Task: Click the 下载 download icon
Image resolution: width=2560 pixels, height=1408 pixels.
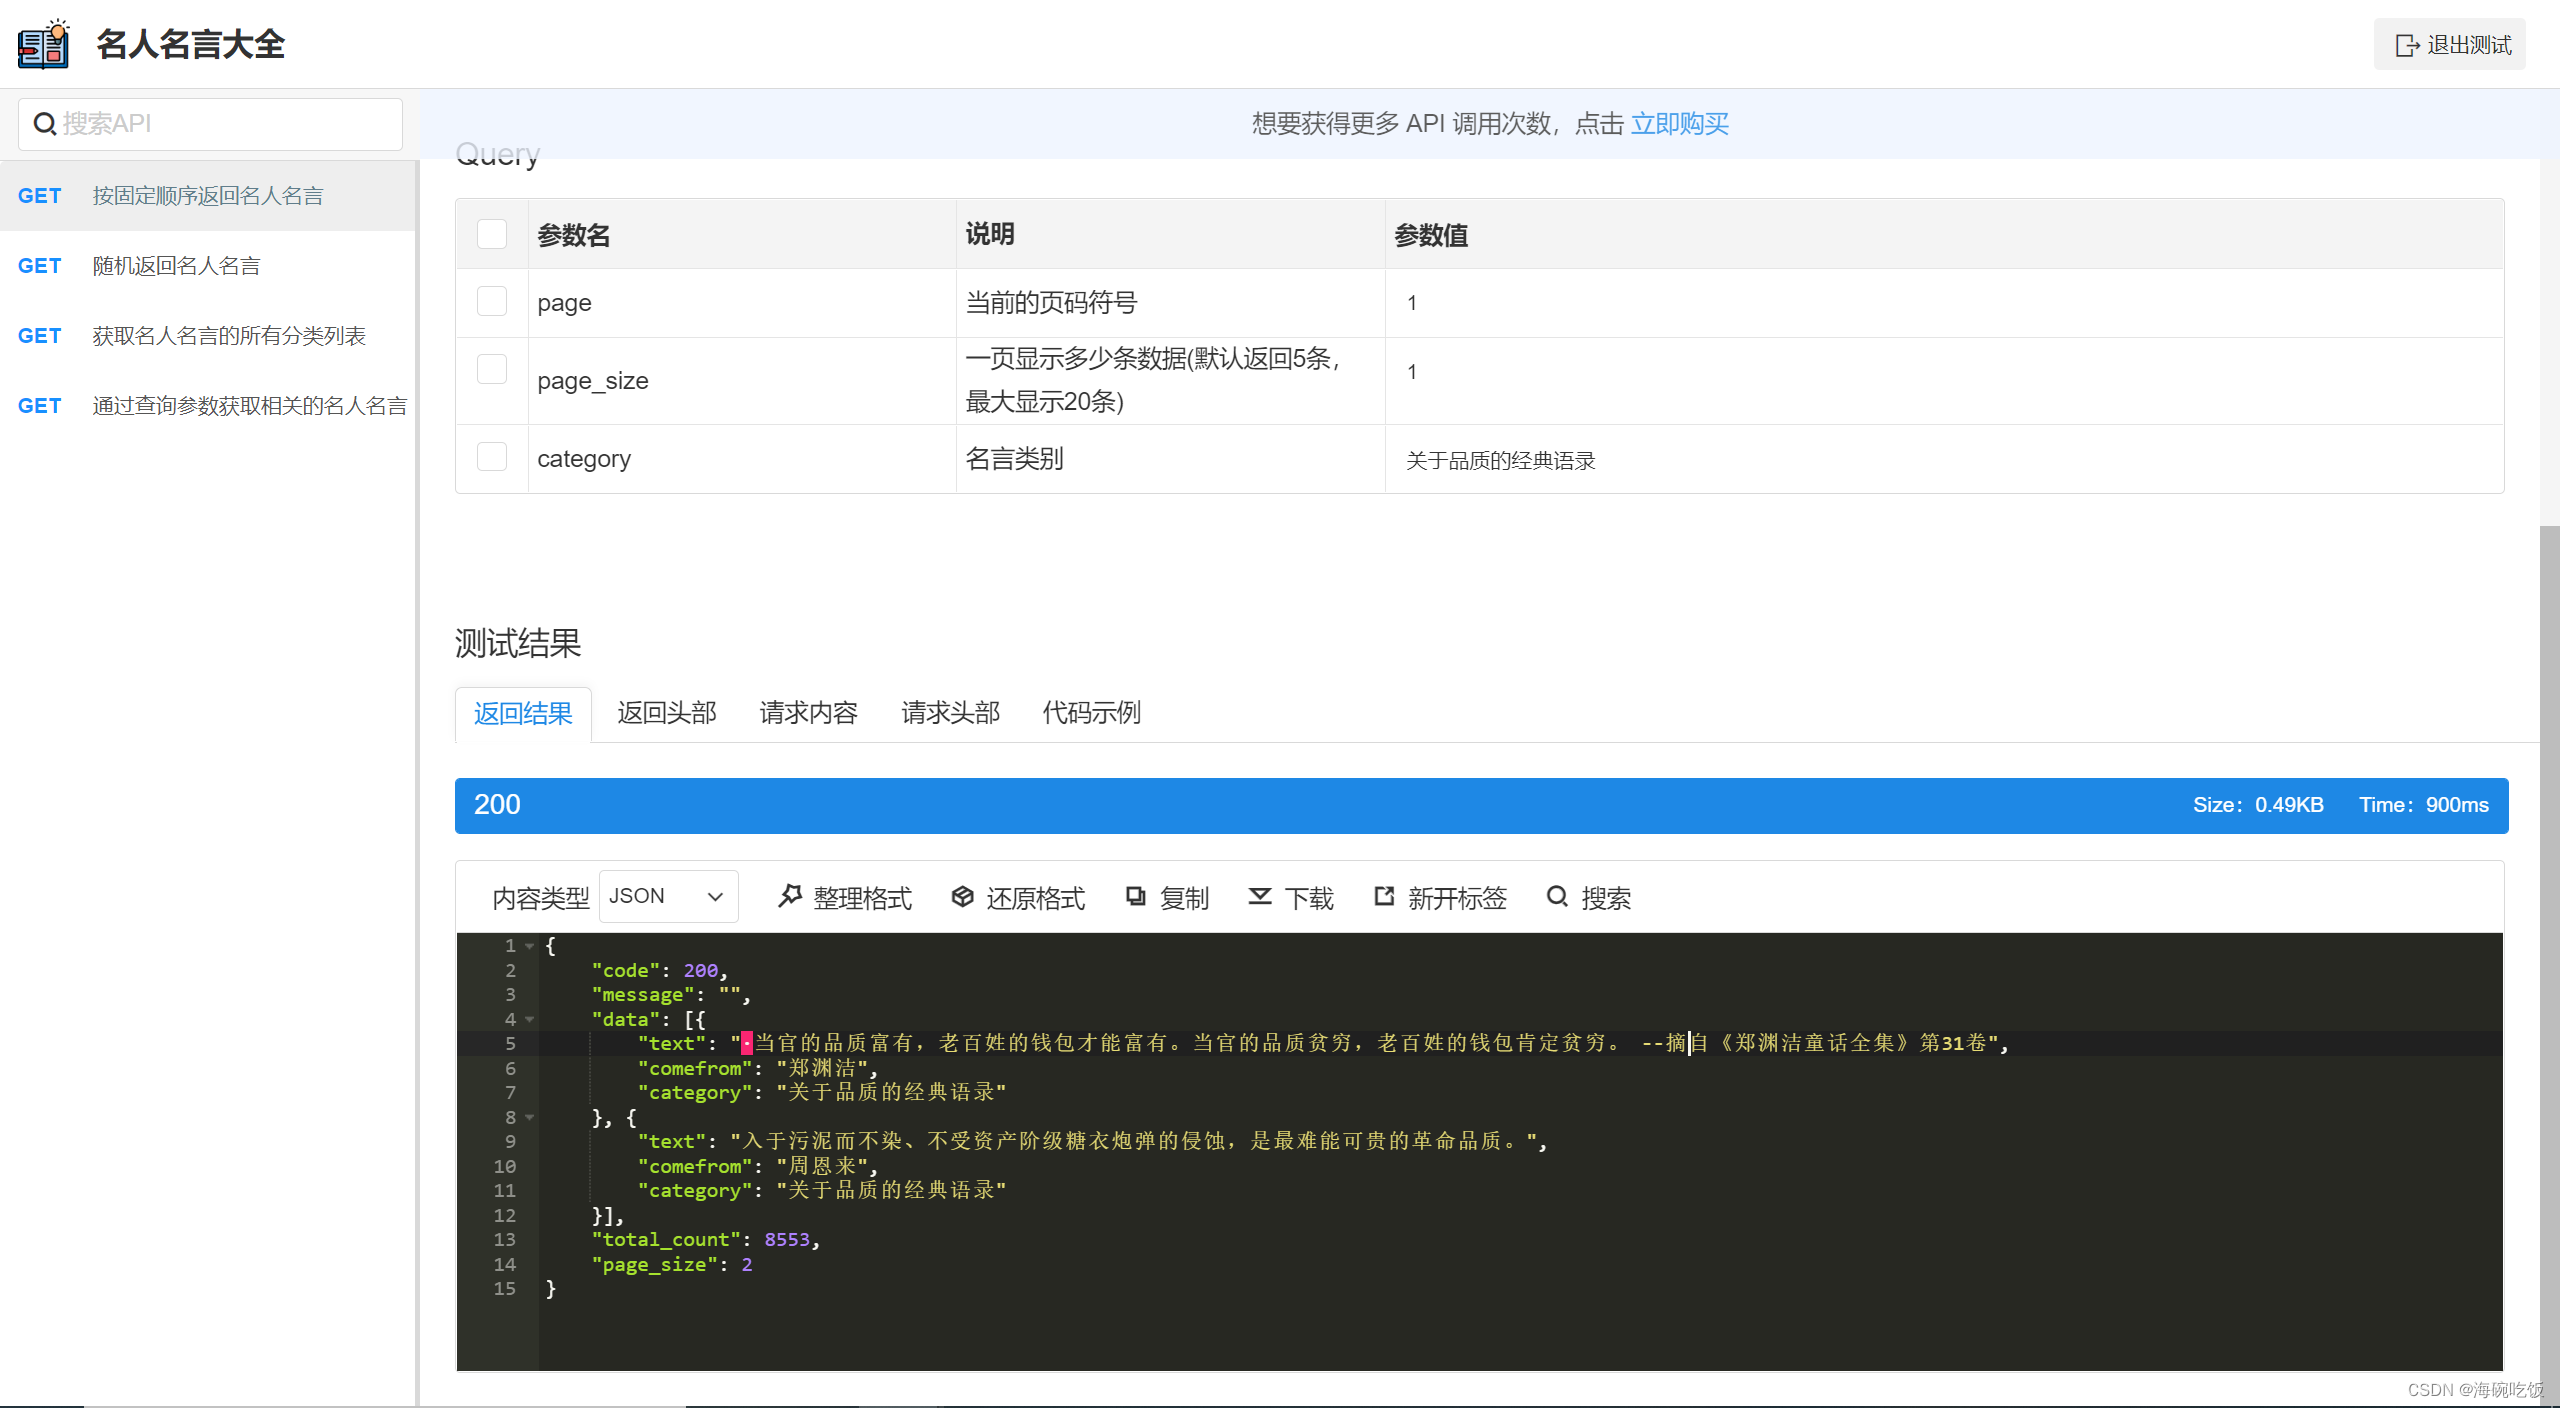Action: pyautogui.click(x=1260, y=897)
